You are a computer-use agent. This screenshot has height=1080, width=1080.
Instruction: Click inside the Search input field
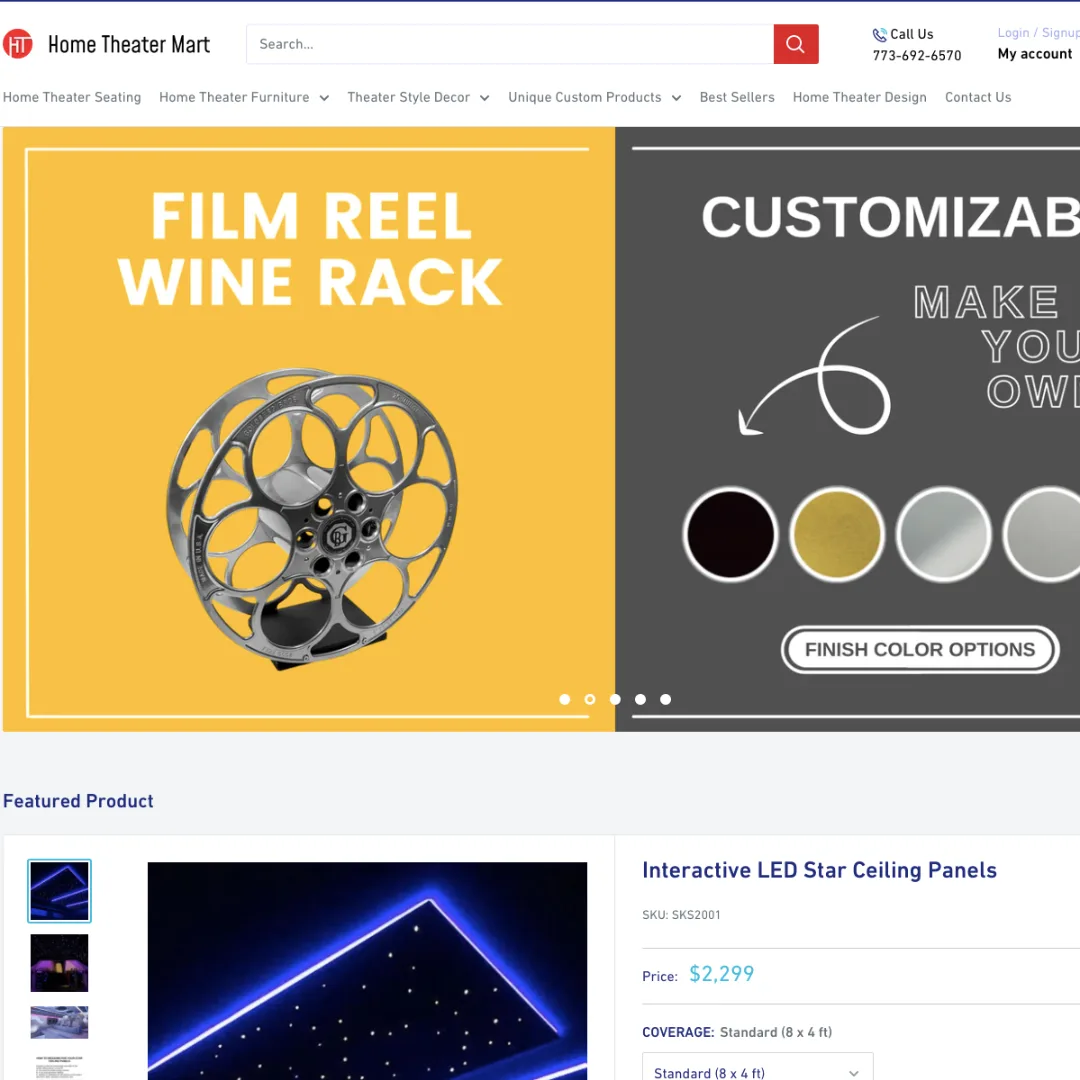pyautogui.click(x=510, y=44)
